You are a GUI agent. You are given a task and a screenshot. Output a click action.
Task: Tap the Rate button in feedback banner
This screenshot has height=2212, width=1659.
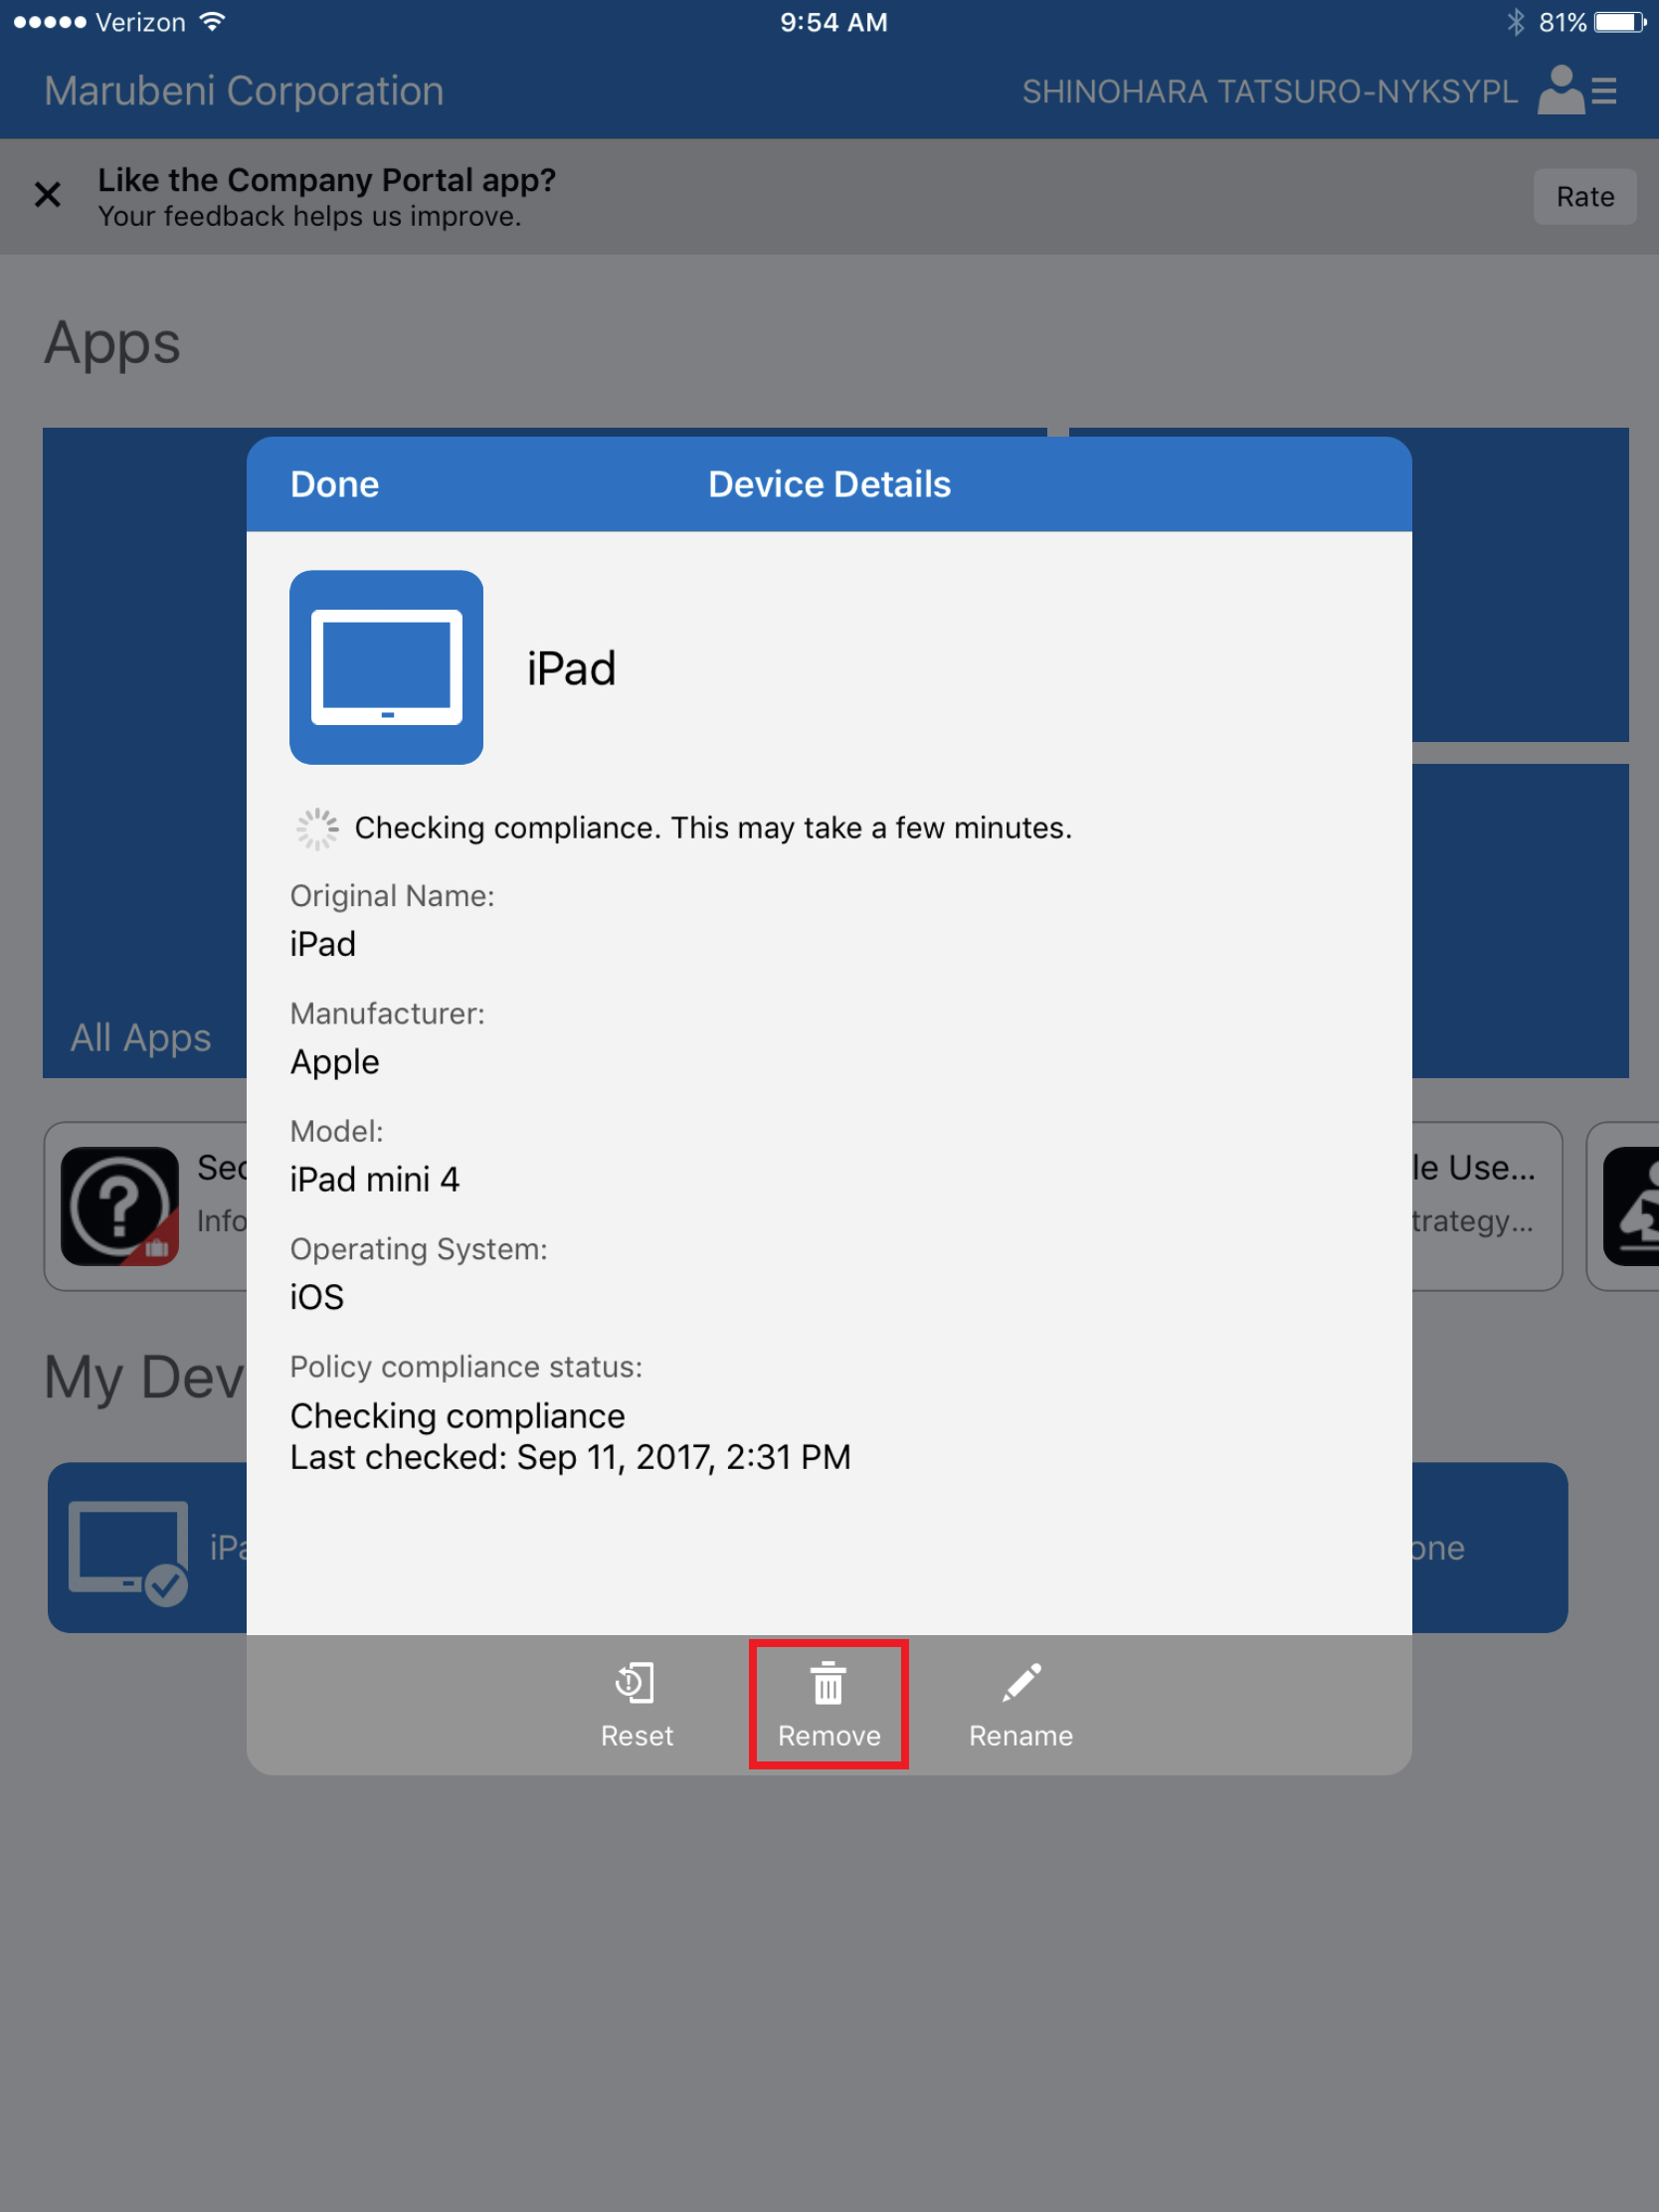click(1585, 196)
